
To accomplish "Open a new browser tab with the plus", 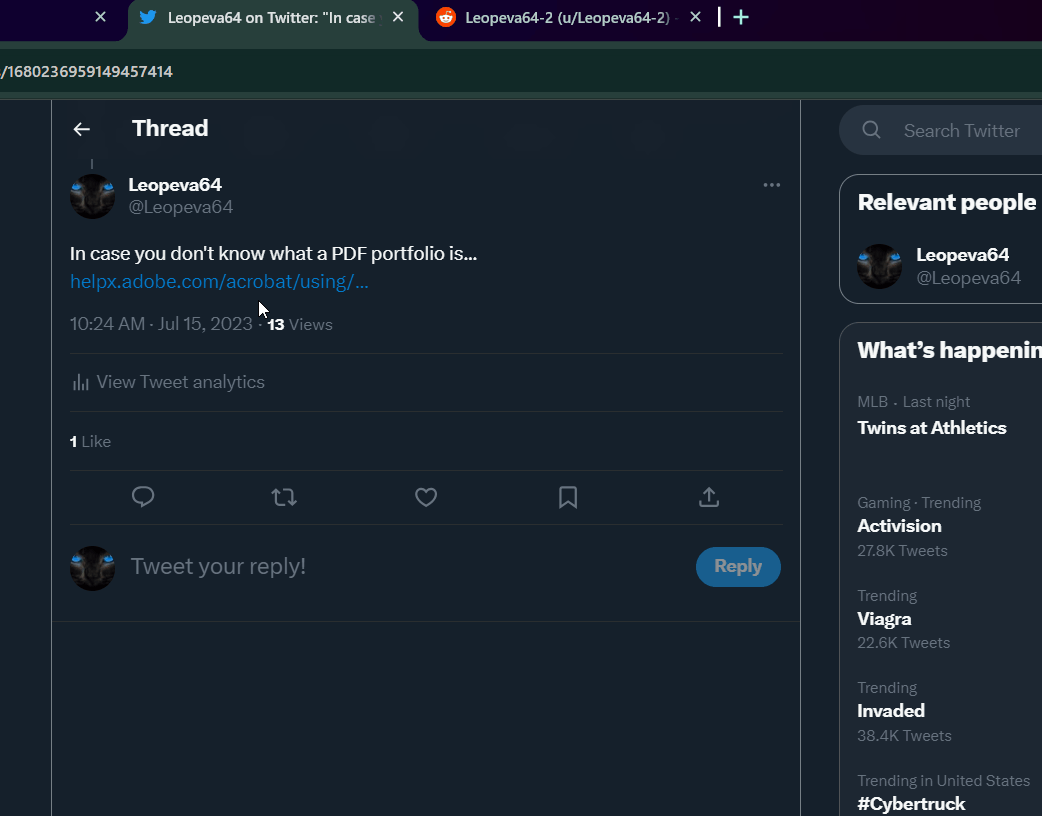I will [x=740, y=17].
